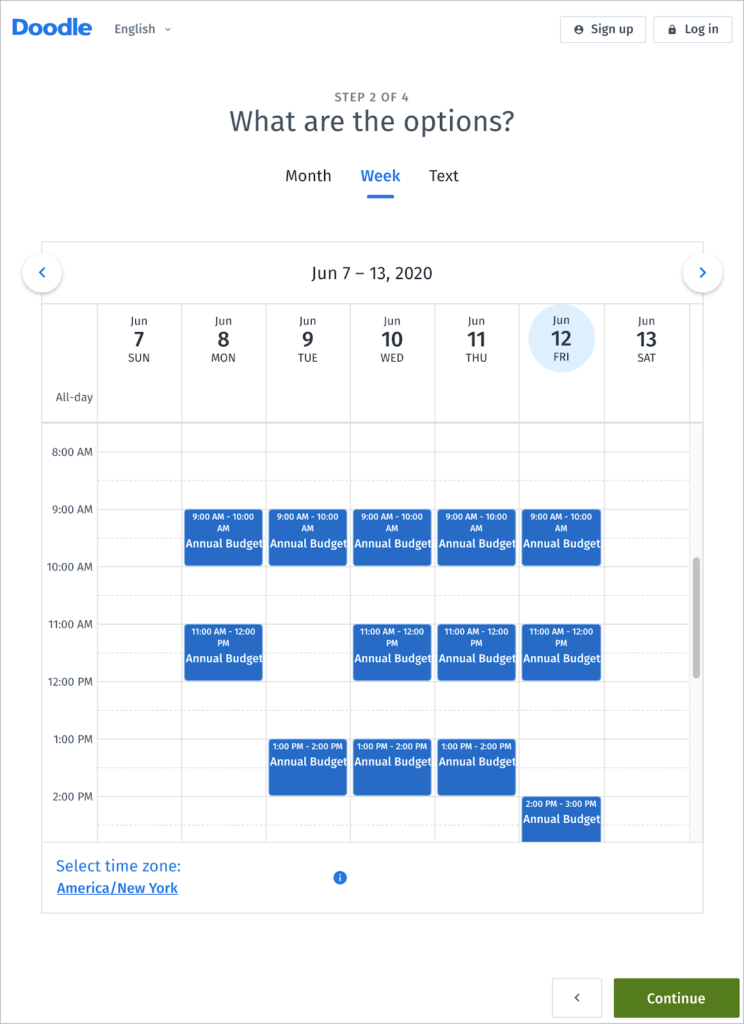Select Friday 2:00 PM Annual Budget slot
The image size is (744, 1024).
point(561,819)
